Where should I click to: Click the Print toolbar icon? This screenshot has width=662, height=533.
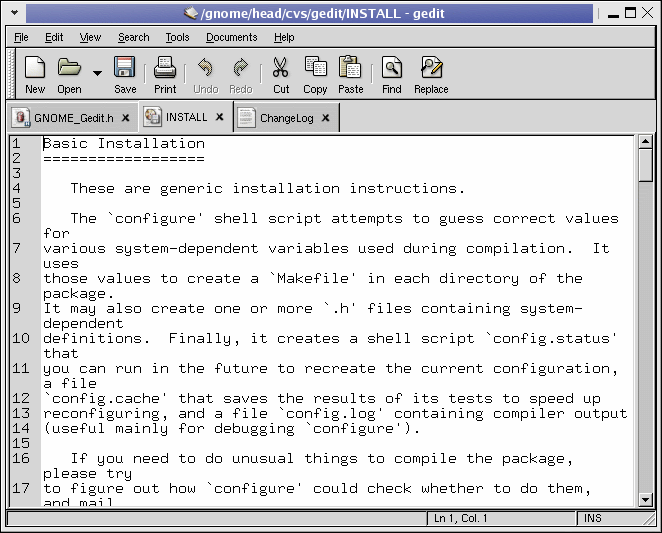[165, 68]
